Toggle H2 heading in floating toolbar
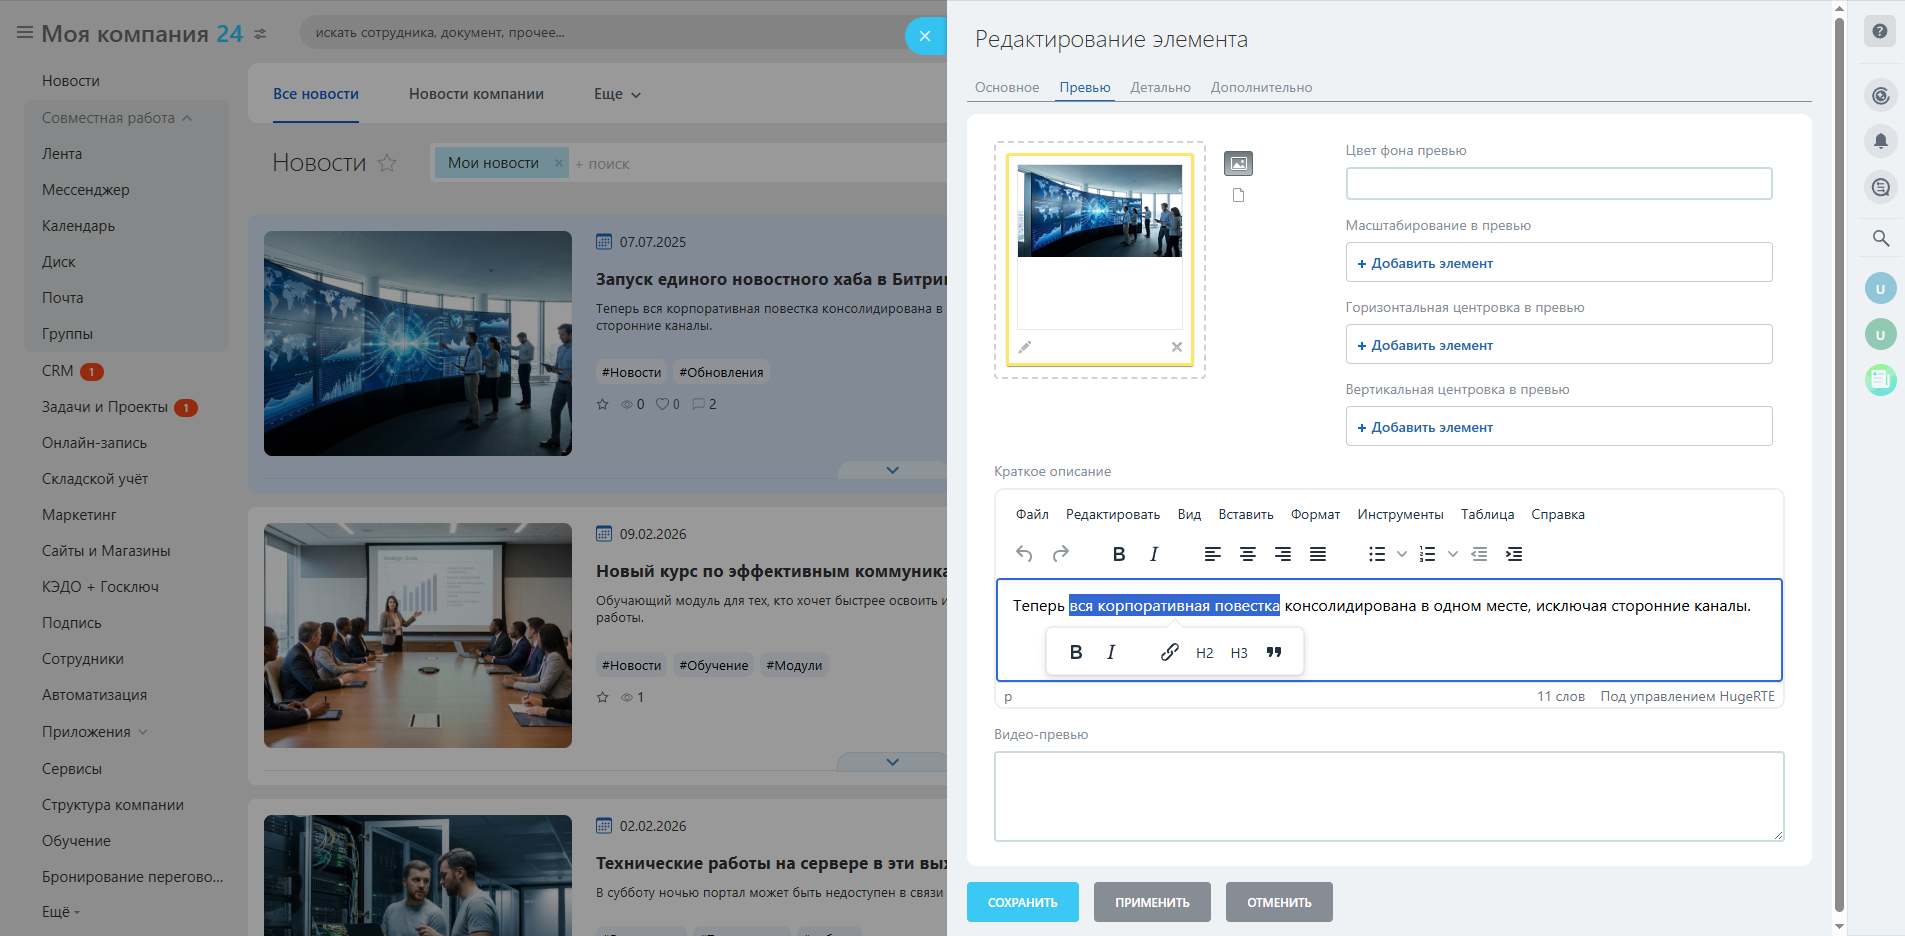Viewport: 1905px width, 936px height. click(x=1204, y=652)
